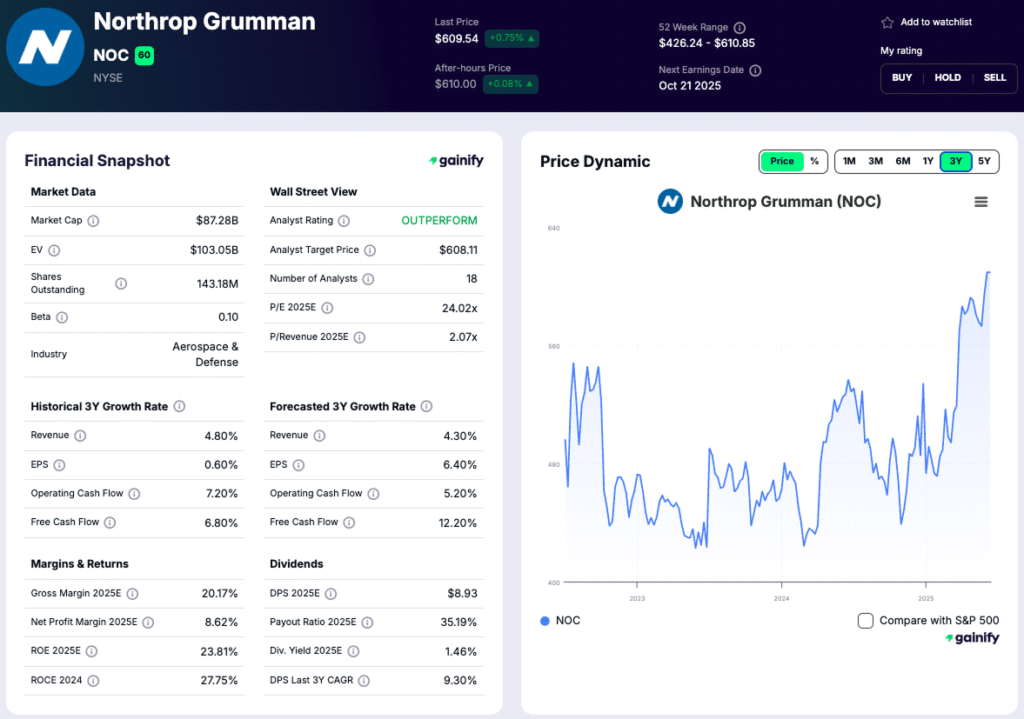
Task: Click info icon next to Analyst Rating
Action: (344, 220)
